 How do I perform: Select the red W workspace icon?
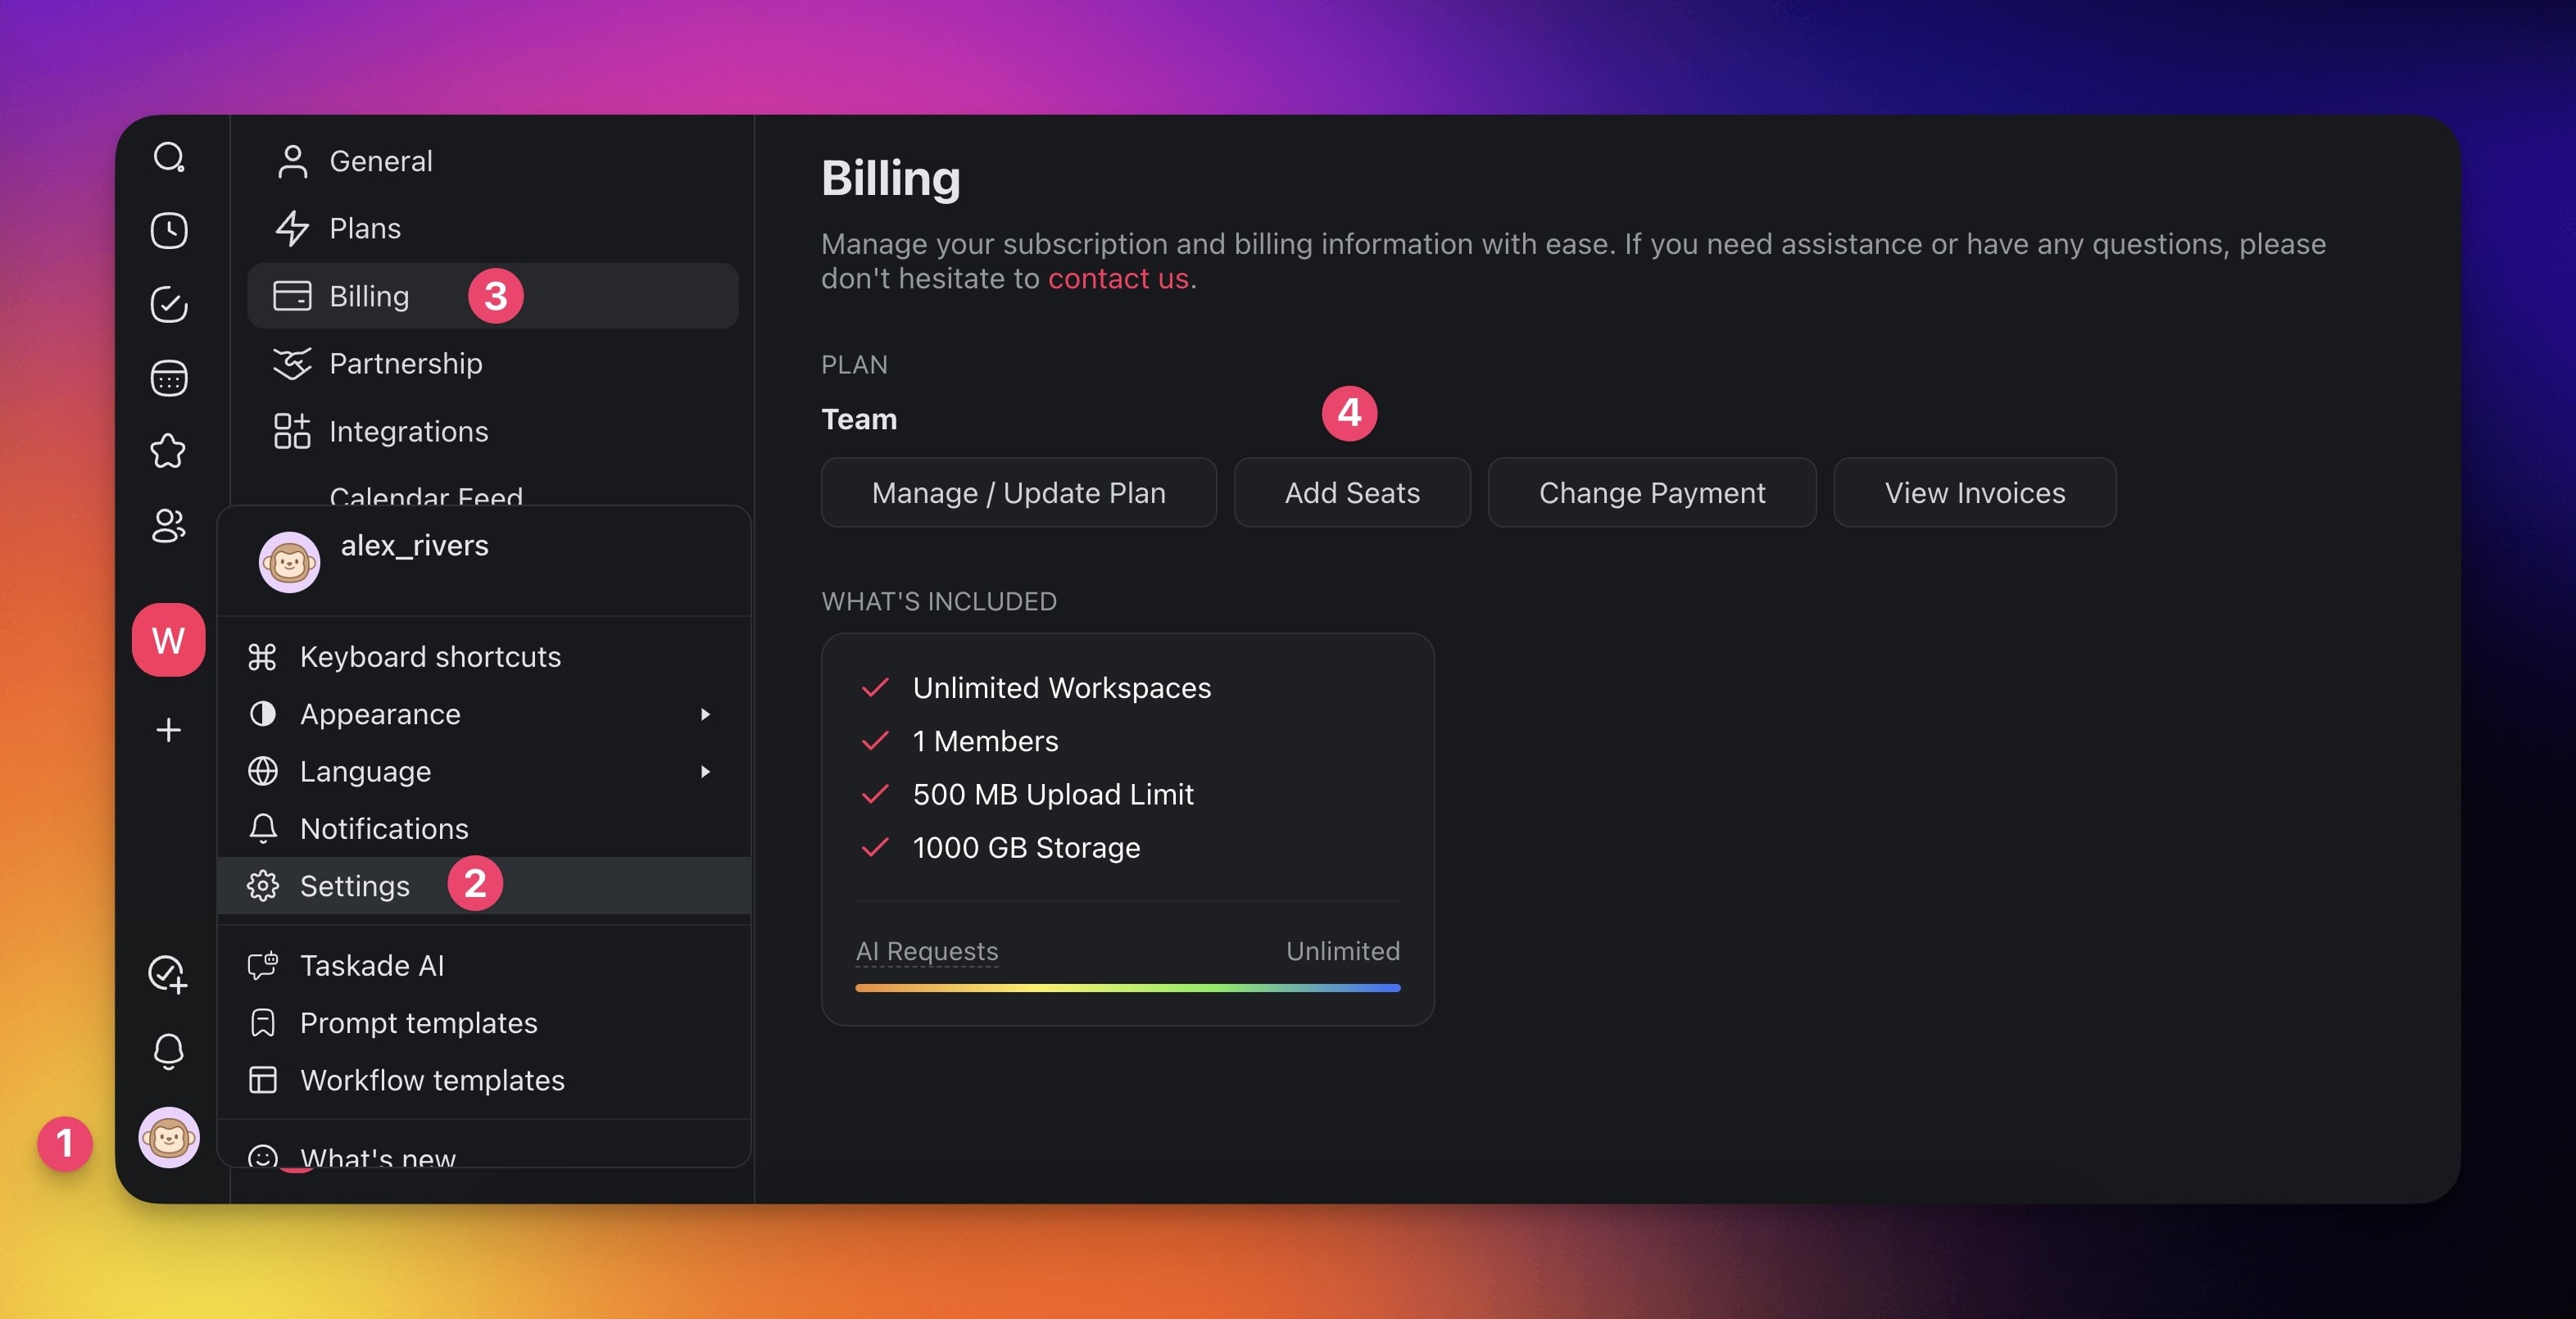tap(168, 640)
